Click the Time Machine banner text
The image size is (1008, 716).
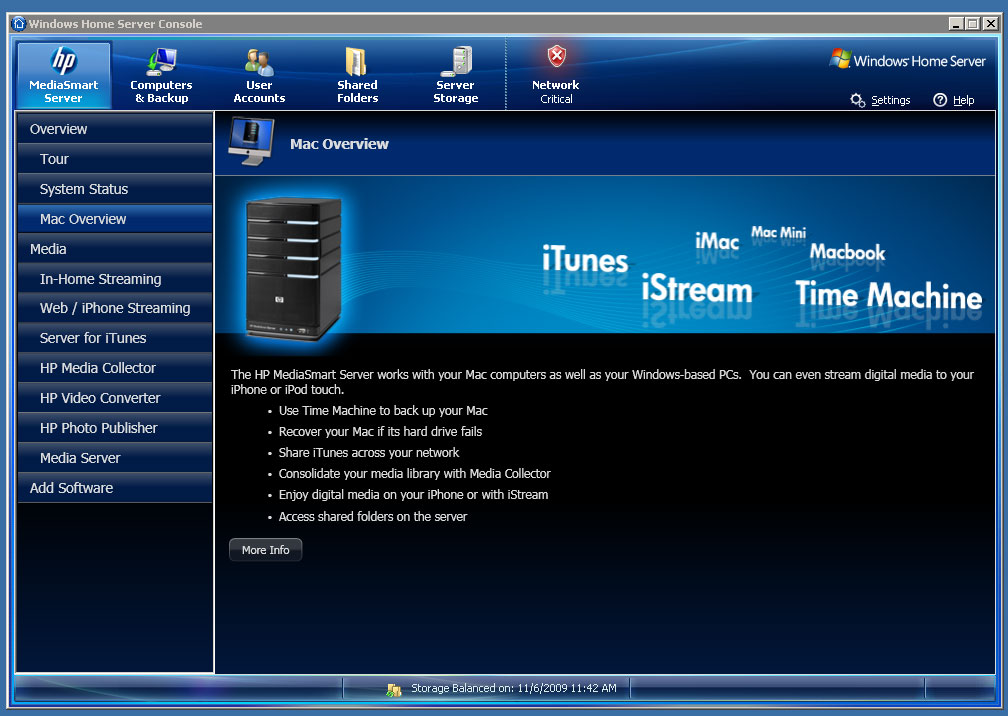point(888,295)
